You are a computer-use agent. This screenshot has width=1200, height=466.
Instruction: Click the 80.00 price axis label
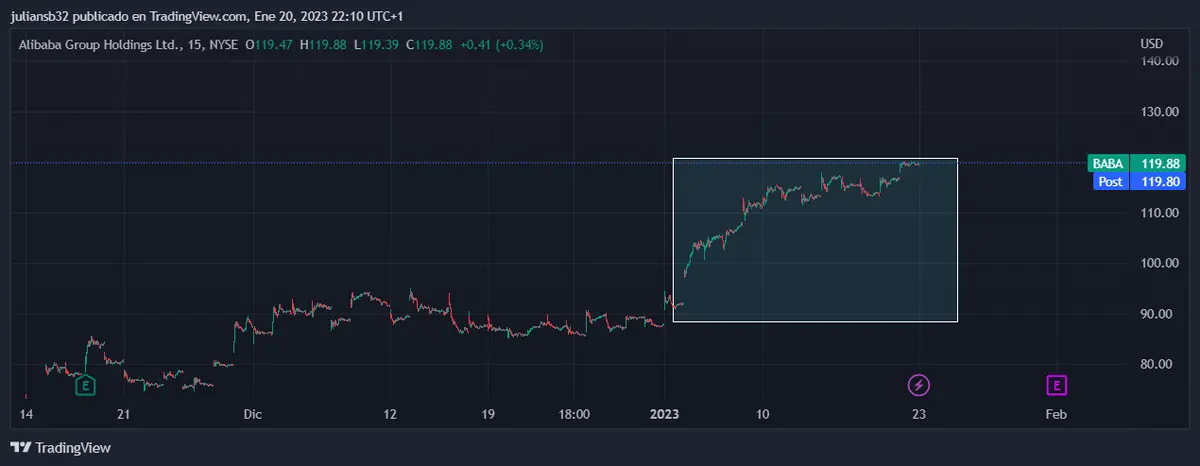[1158, 365]
